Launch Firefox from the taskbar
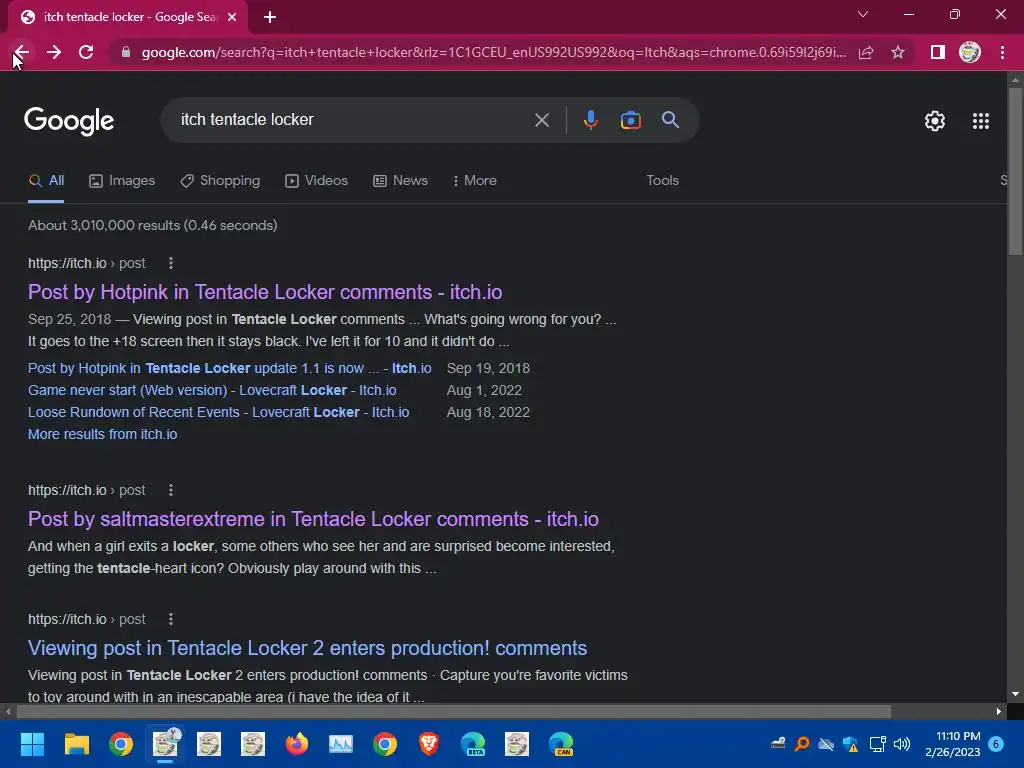 click(296, 744)
